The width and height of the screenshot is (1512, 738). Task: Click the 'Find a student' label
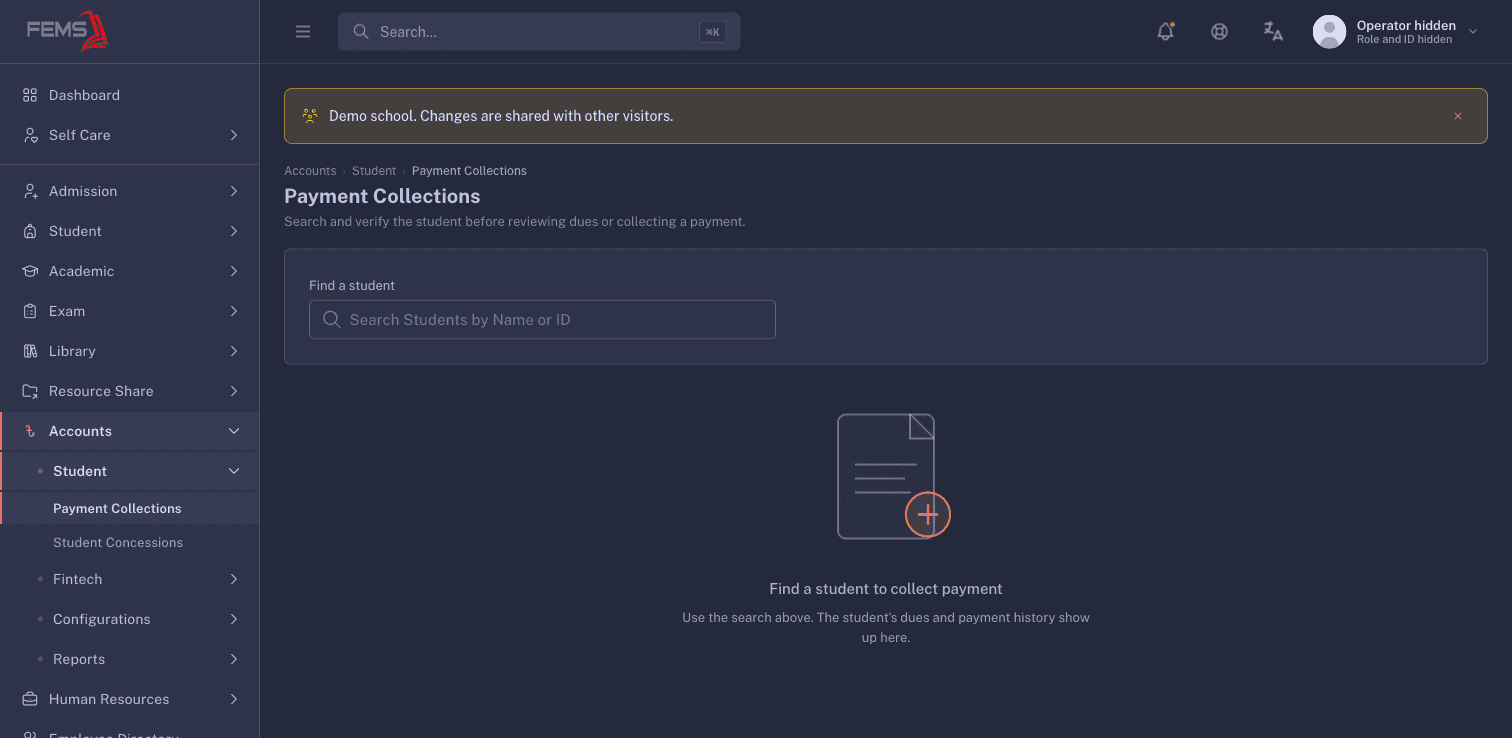[x=352, y=285]
